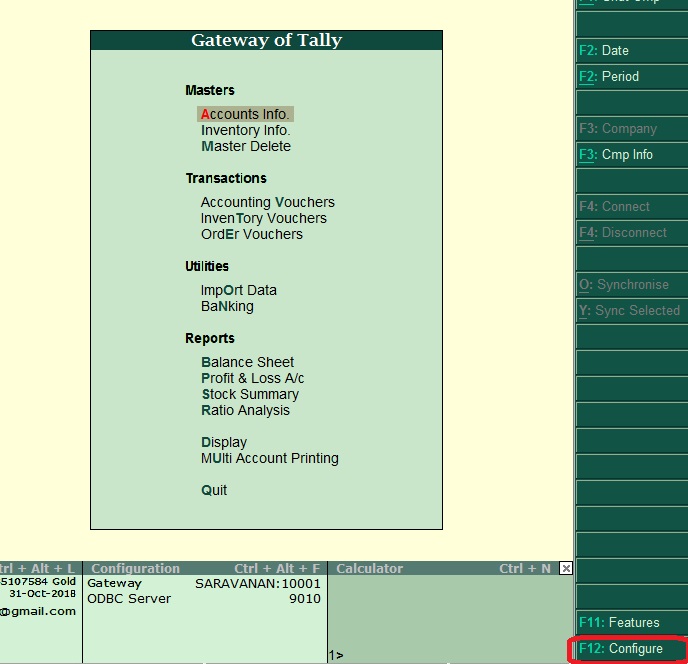Open BaNking utility
Image resolution: width=688 pixels, height=664 pixels.
click(227, 306)
